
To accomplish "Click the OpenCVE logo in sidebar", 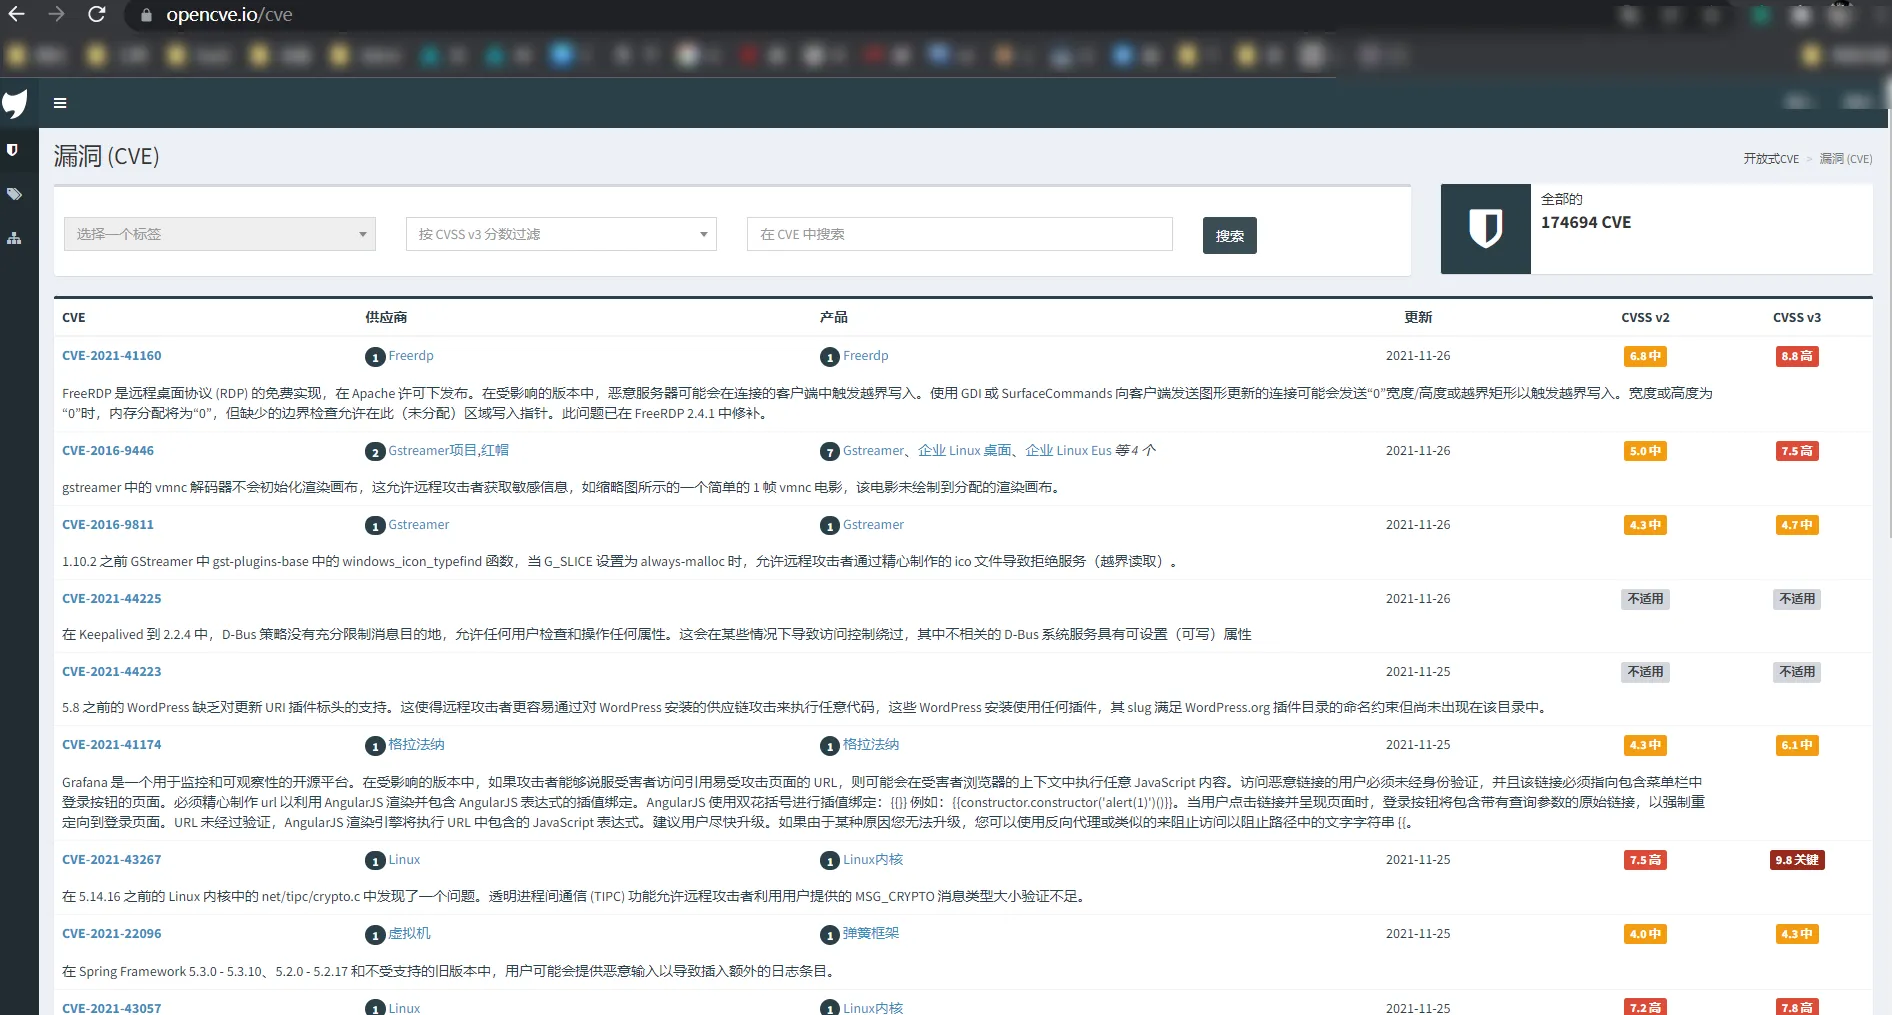I will (x=15, y=103).
